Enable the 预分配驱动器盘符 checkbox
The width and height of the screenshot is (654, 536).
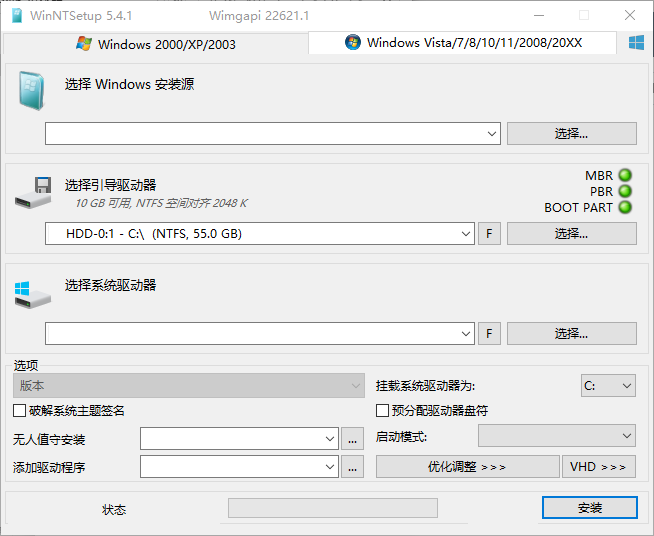tap(382, 410)
